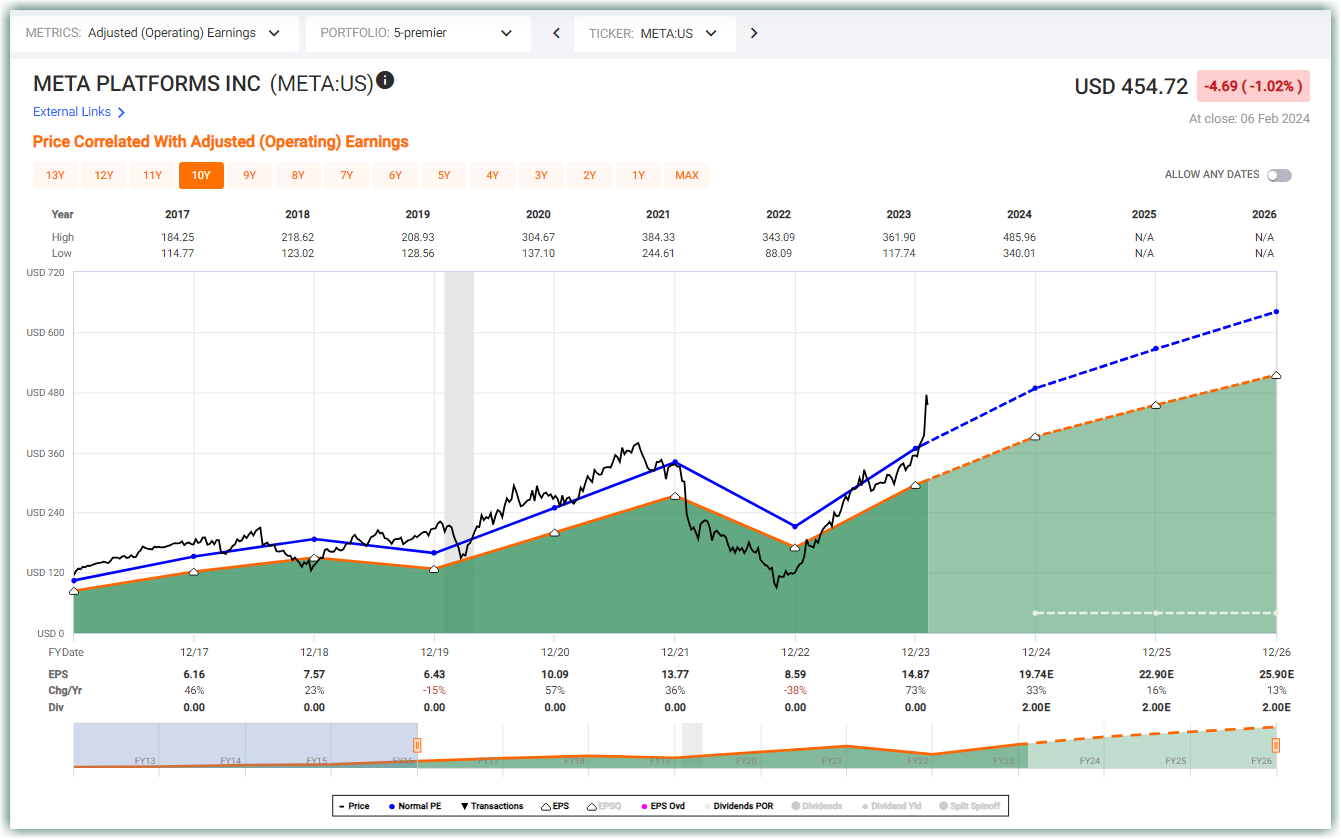Click the EPS estimate 25.90E
The image size is (1341, 839).
(1275, 674)
